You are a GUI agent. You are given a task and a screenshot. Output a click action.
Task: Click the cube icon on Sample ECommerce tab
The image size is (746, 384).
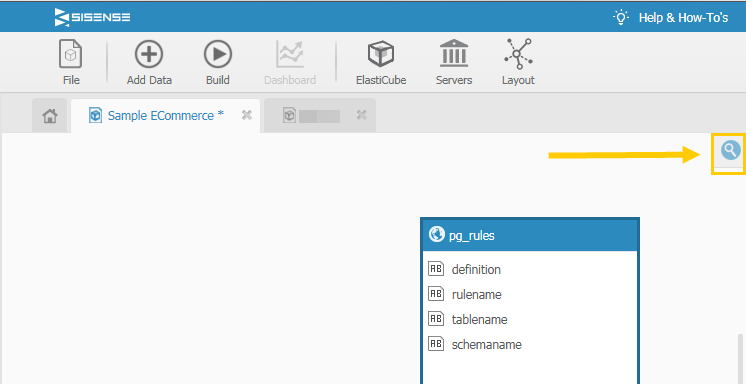96,115
